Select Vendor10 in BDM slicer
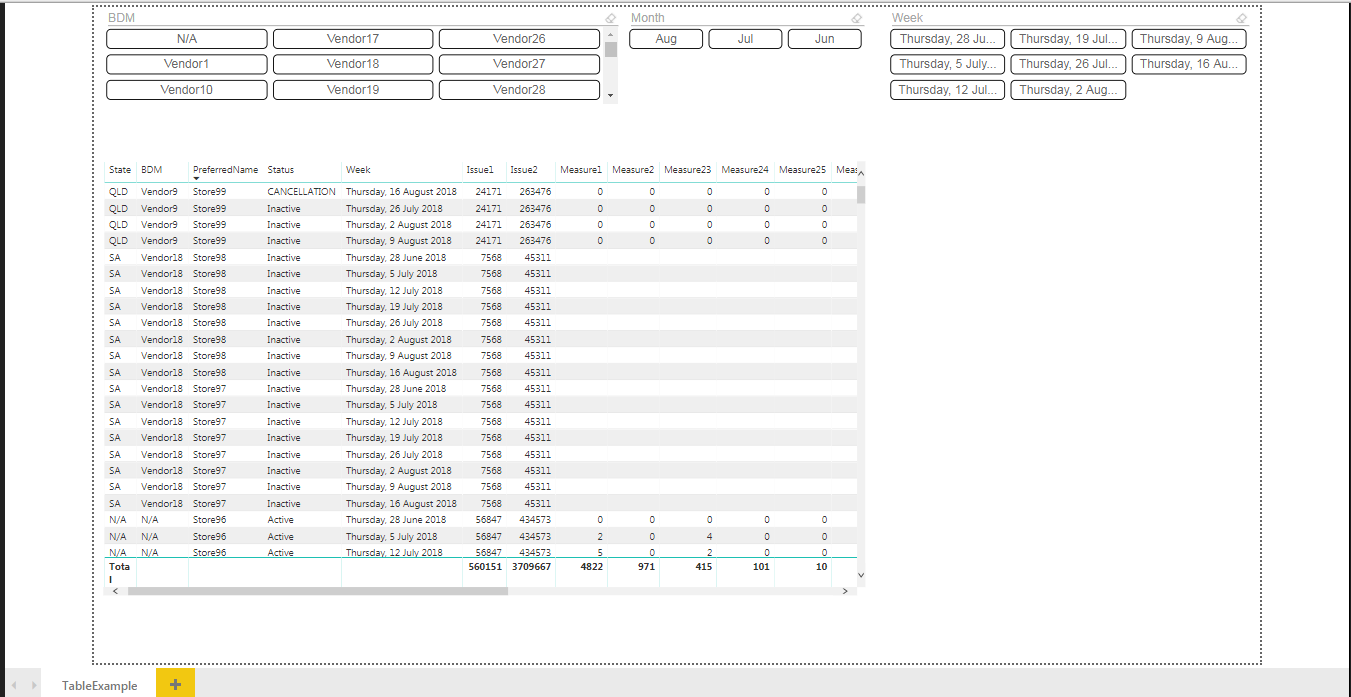The image size is (1351, 697). coord(187,90)
